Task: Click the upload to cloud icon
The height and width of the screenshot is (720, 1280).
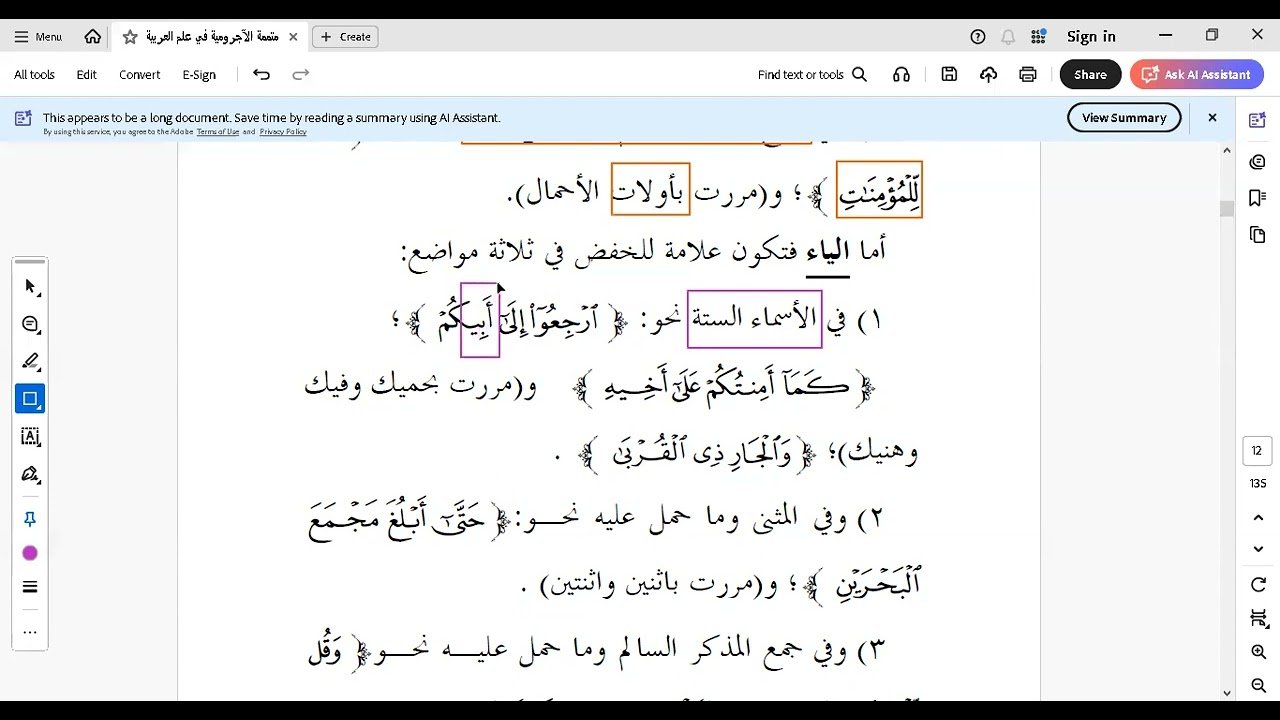Action: [x=988, y=74]
